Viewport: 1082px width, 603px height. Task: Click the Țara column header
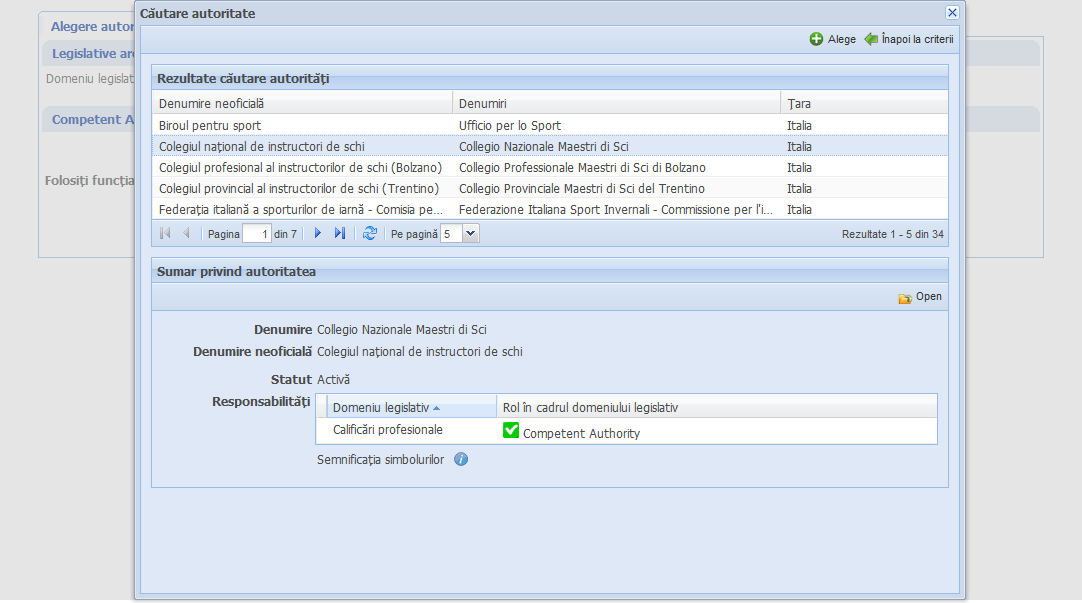(x=799, y=103)
